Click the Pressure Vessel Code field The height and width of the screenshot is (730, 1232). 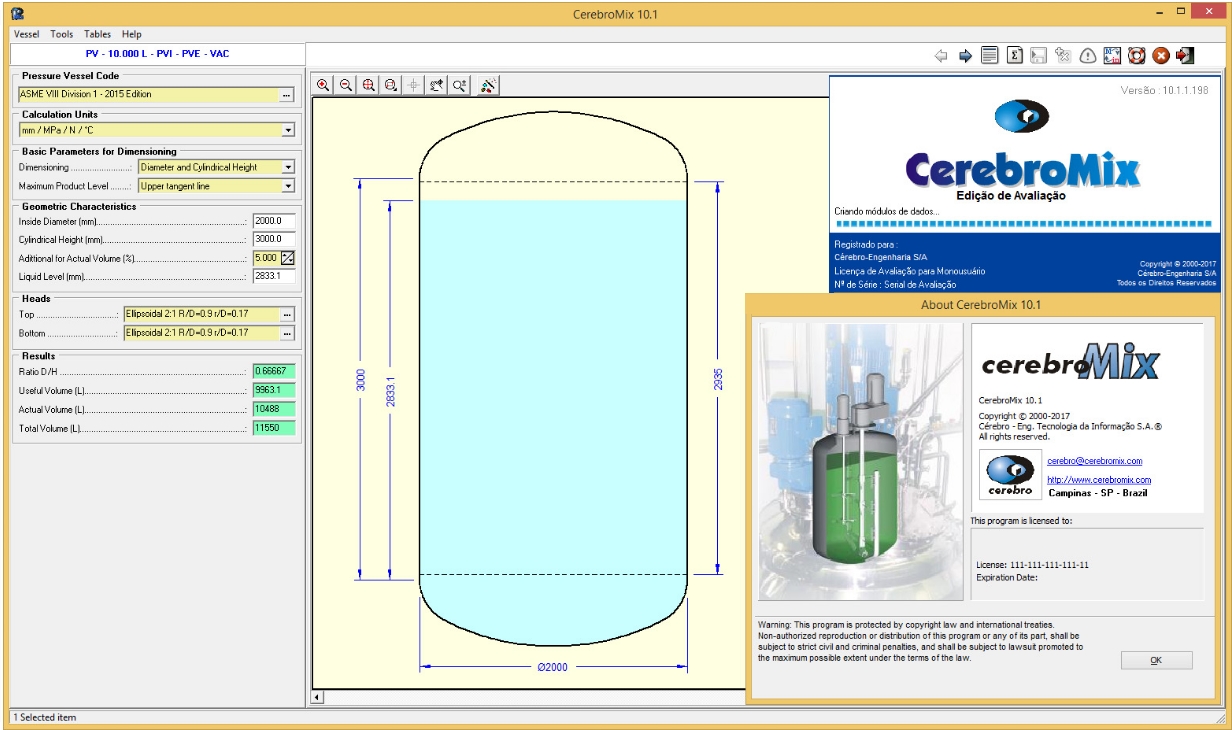147,95
